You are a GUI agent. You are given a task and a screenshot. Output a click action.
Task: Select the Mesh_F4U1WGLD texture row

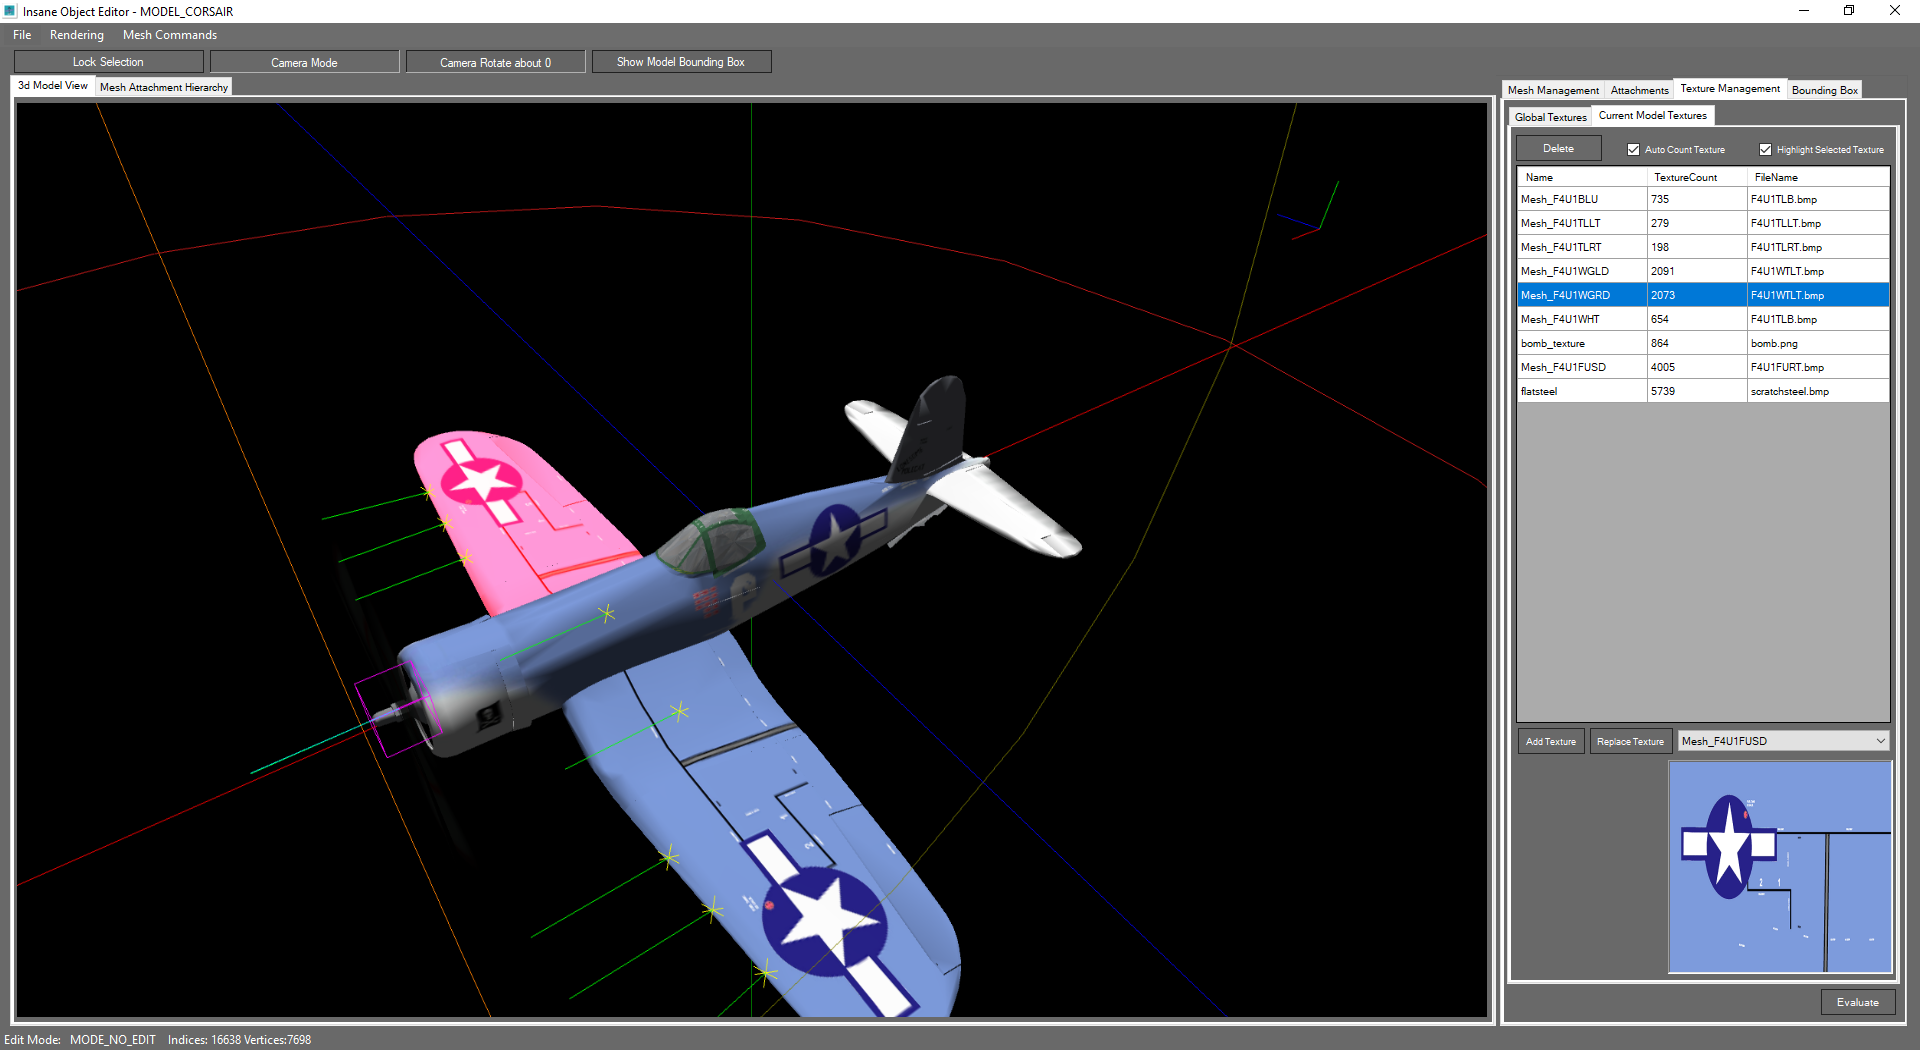pyautogui.click(x=1703, y=271)
